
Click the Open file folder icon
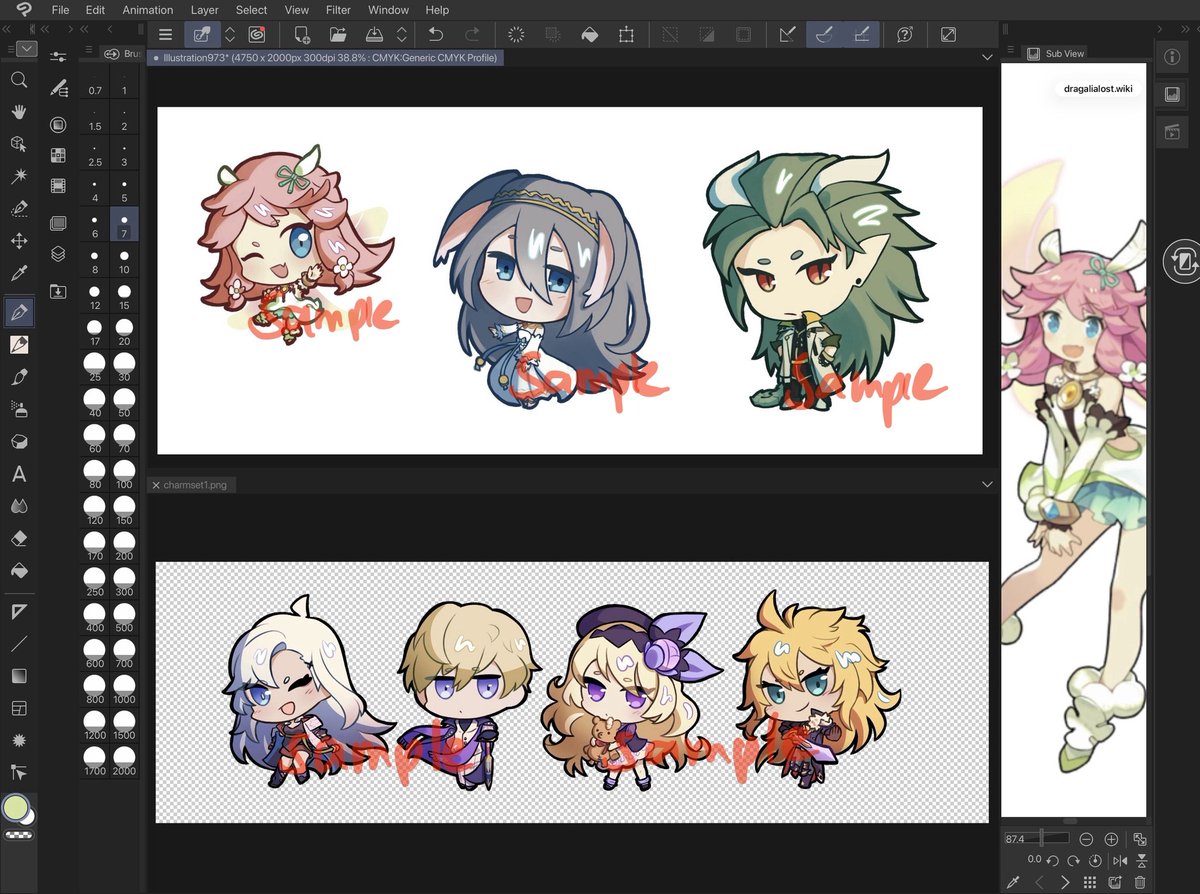338,34
